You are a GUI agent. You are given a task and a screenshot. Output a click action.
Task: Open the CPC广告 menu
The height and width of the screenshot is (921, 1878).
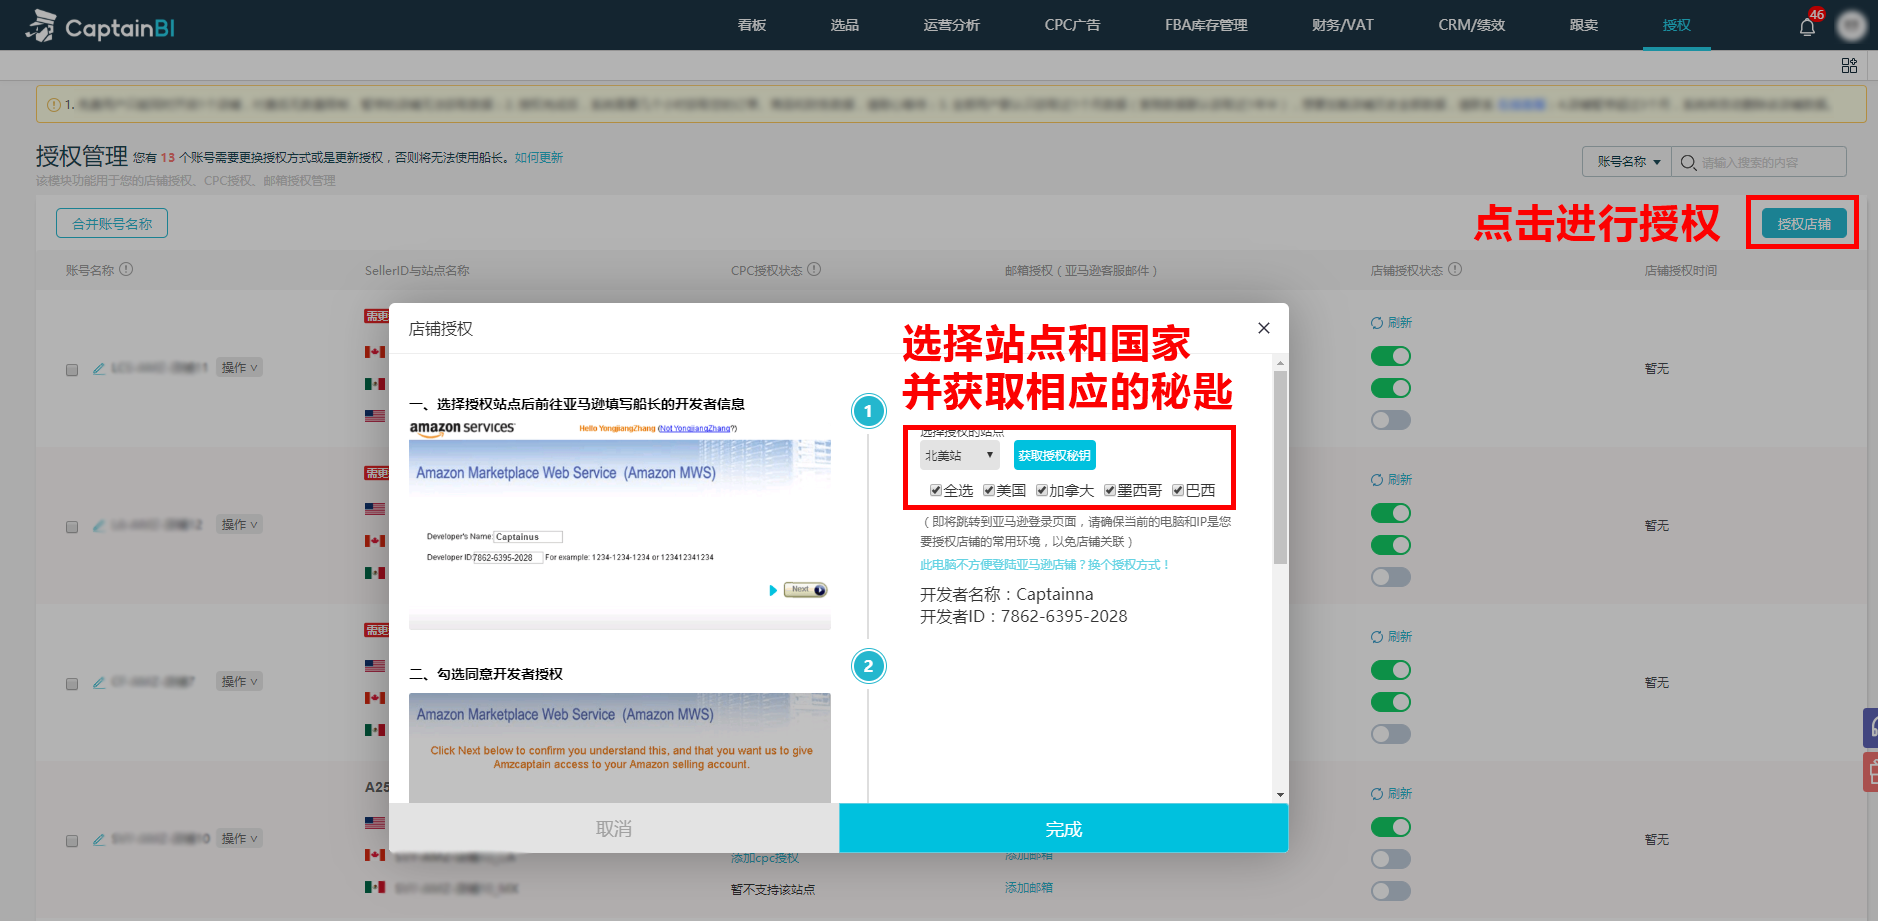coord(1073,25)
